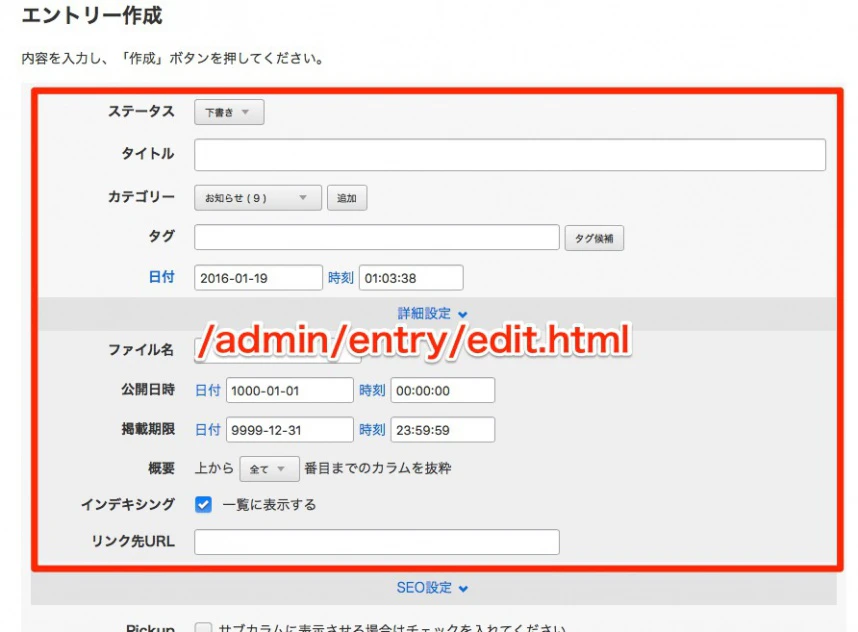This screenshot has width=858, height=632.
Task: Click the 時刻 link beside the 01:03:38 field
Action: tap(340, 277)
